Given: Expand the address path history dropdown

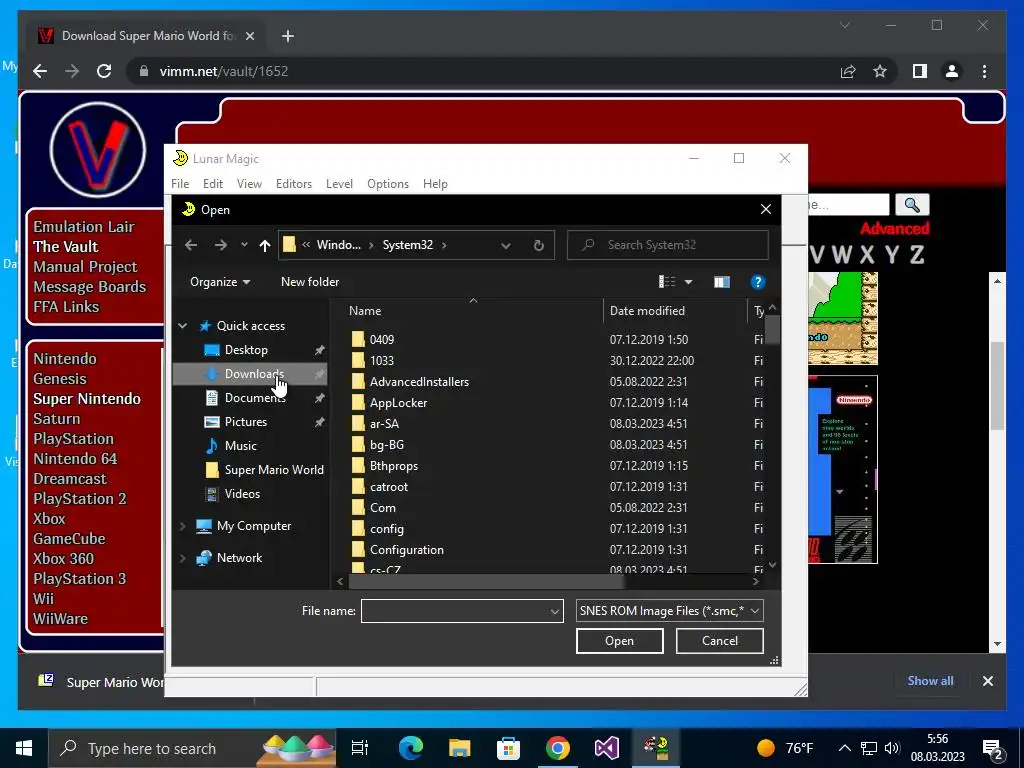Looking at the screenshot, I should (x=505, y=246).
